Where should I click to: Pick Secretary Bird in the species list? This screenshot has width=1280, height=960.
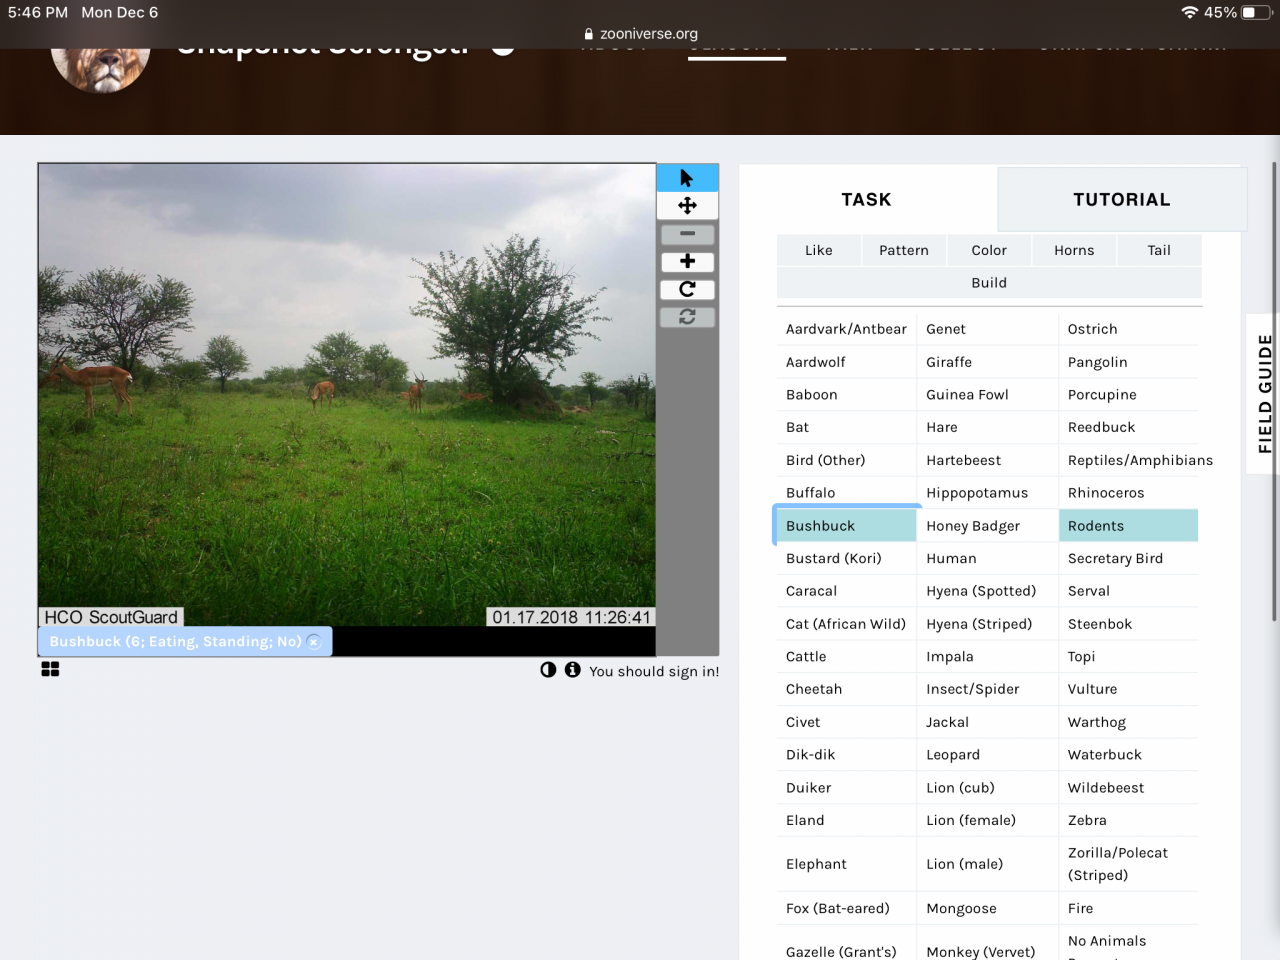[1128, 559]
